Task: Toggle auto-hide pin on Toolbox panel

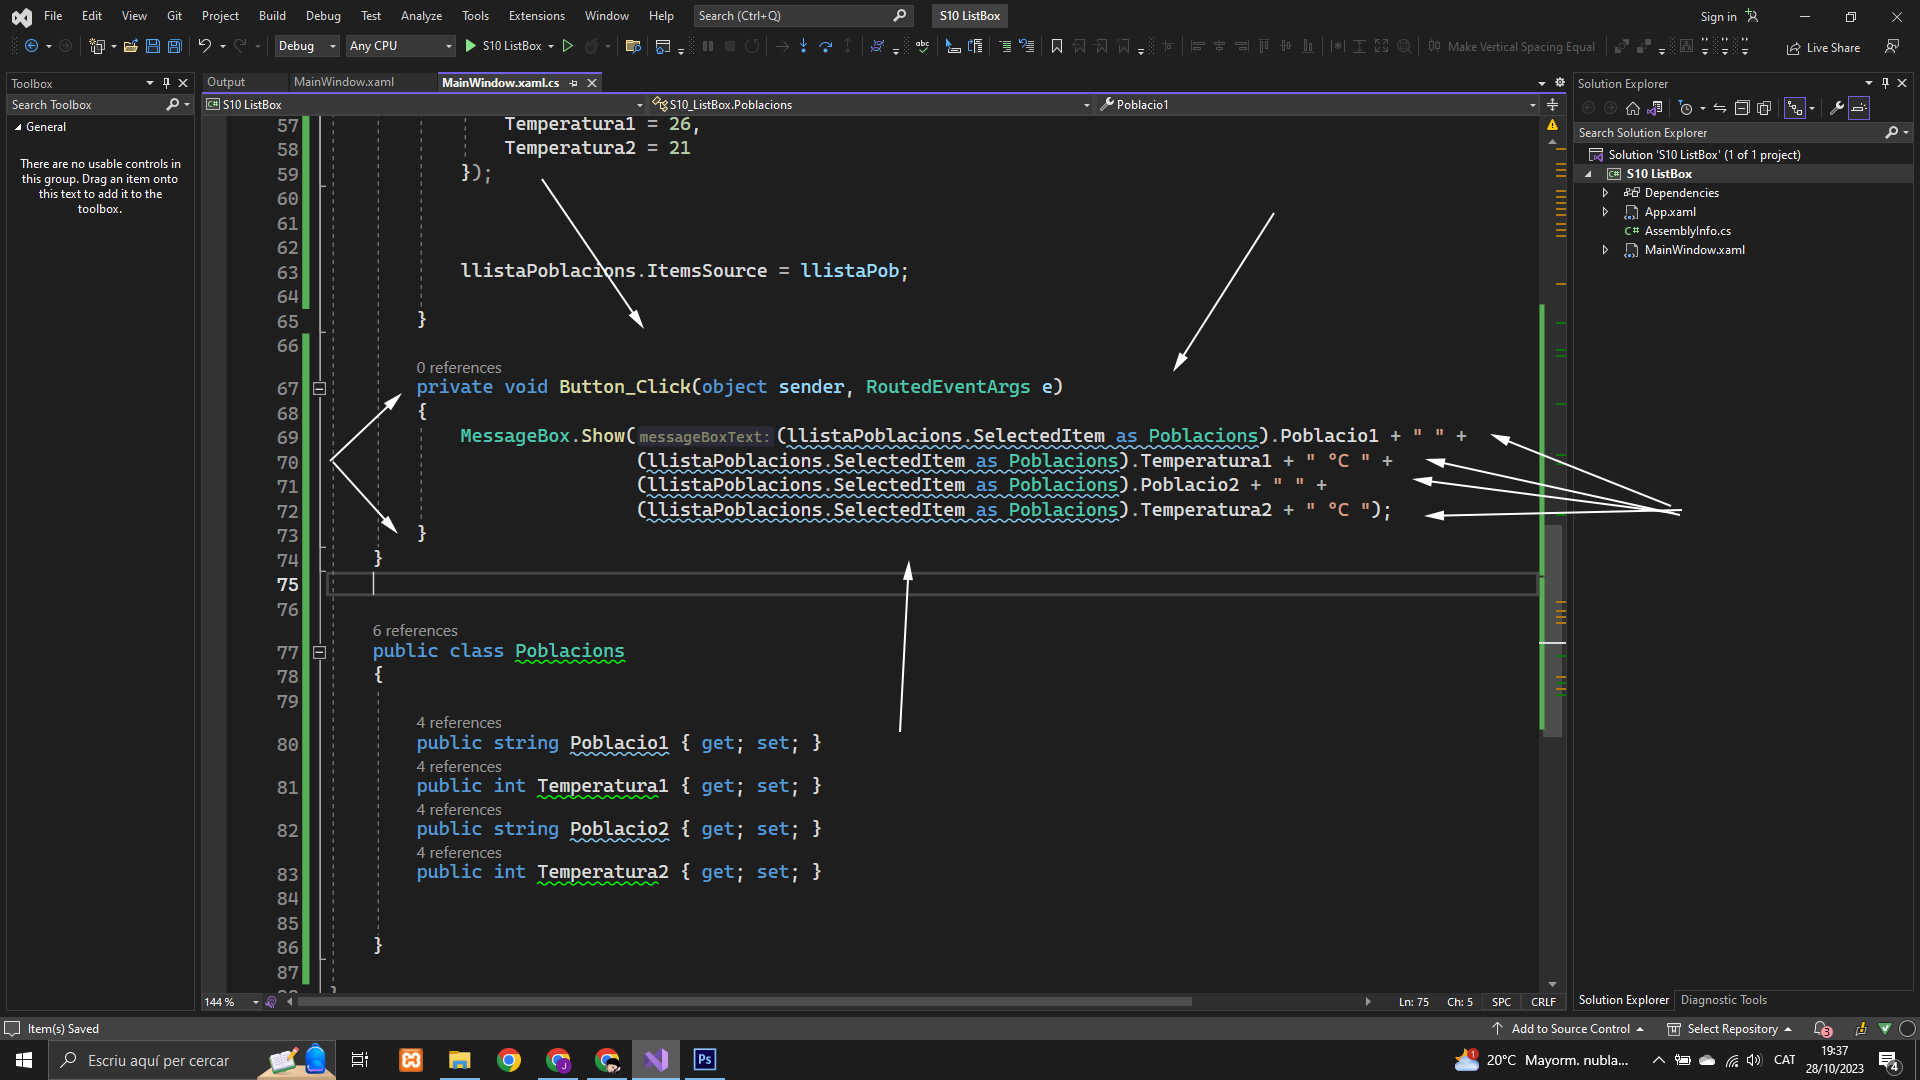Action: (x=166, y=83)
